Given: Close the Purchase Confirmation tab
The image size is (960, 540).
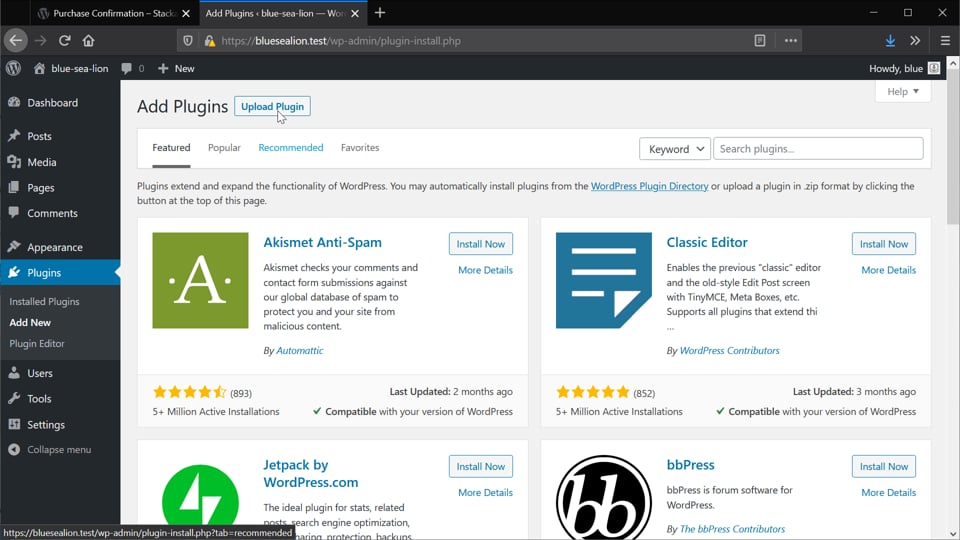Looking at the screenshot, I should (186, 13).
